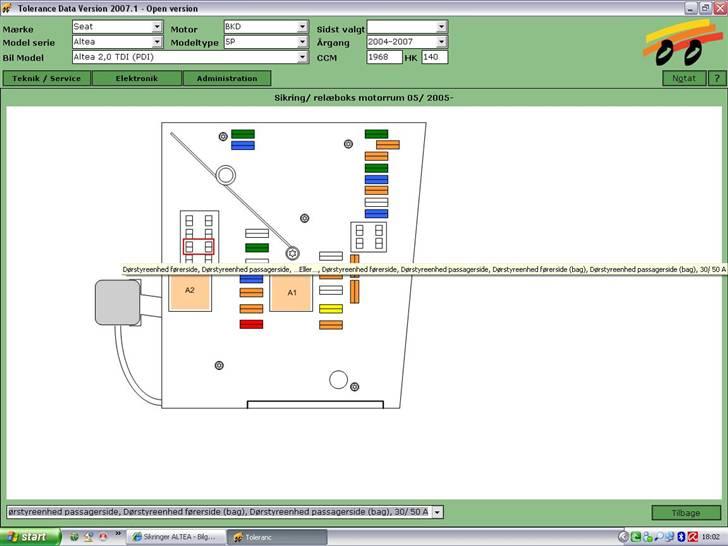Click the Tolerance Data logo
The height and width of the screenshot is (546, 728).
pyautogui.click(x=683, y=42)
